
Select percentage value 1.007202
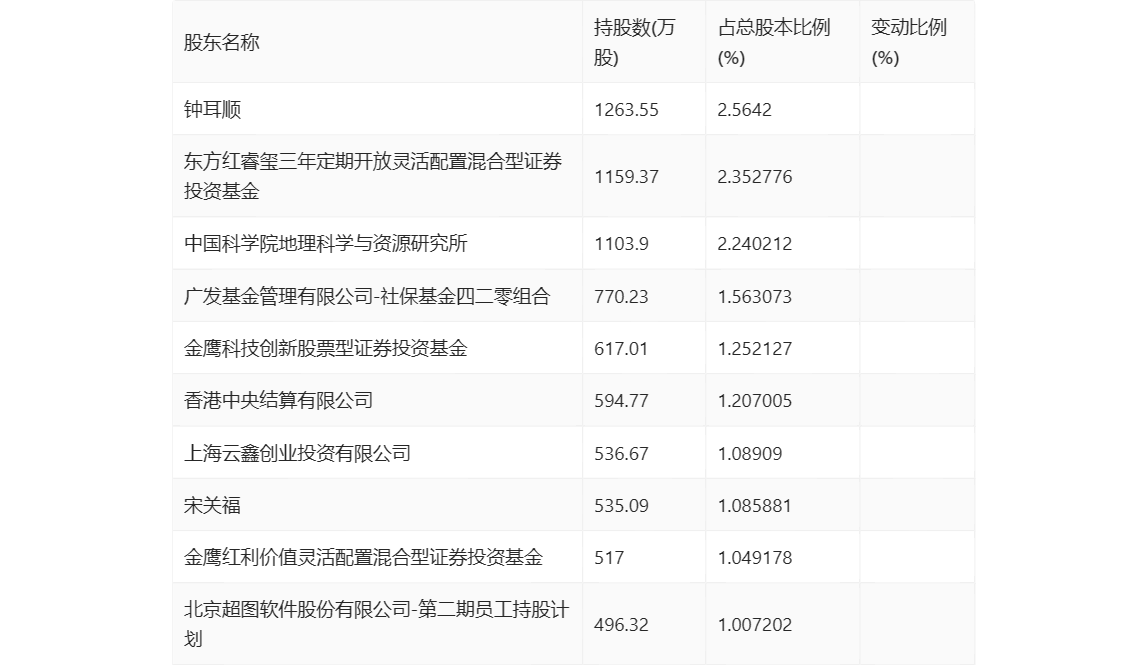[x=755, y=624]
